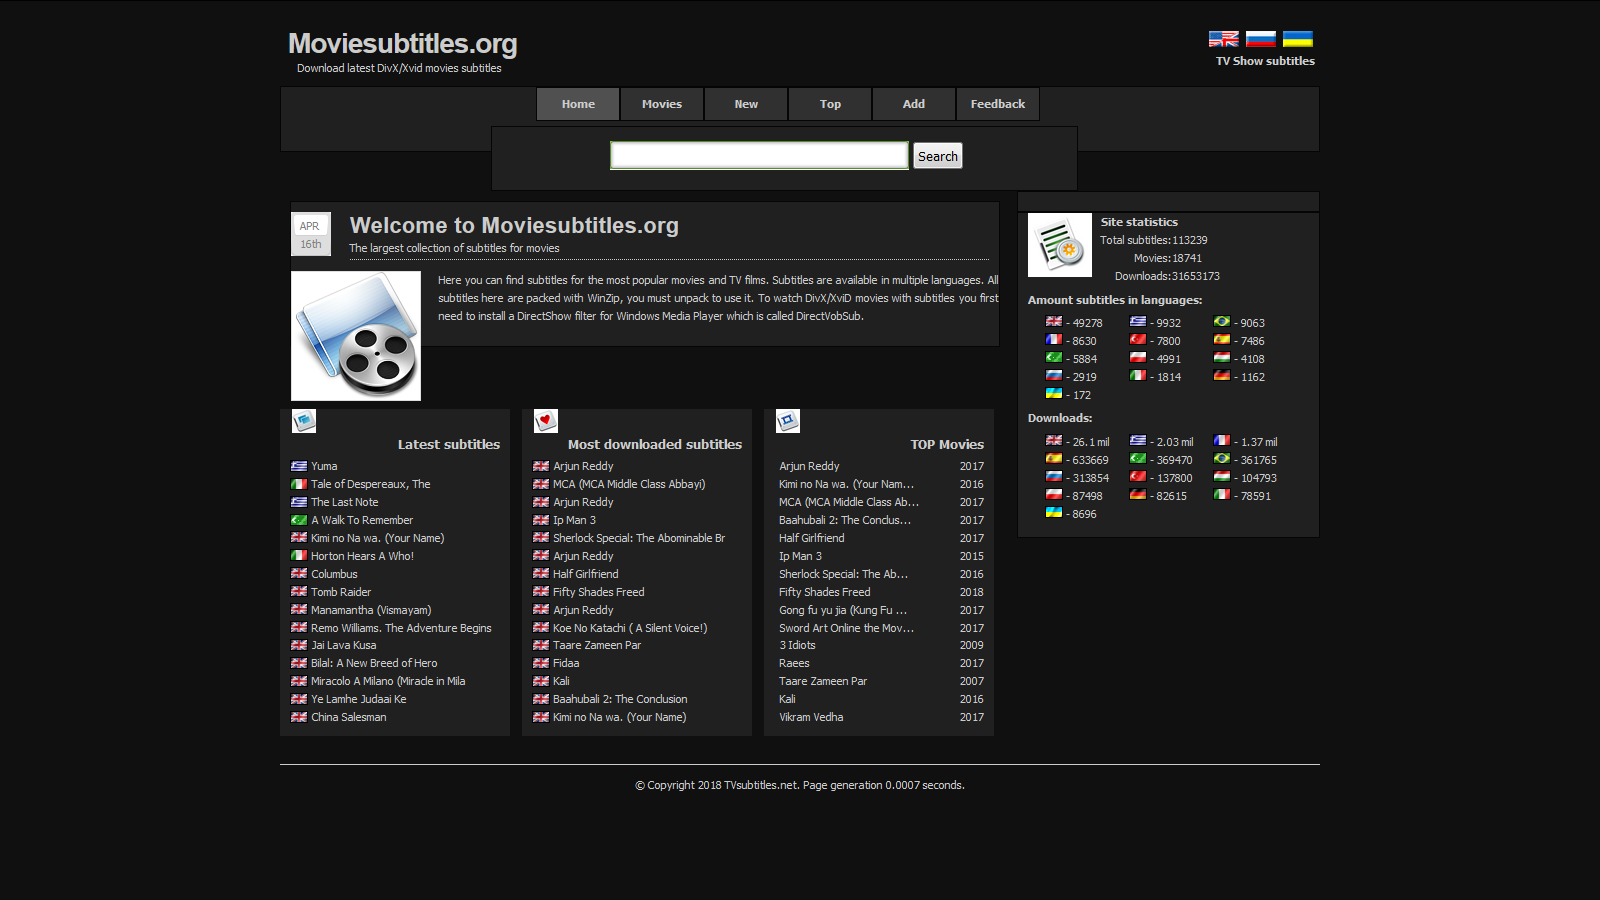
Task: Open The Last Note subtitle
Action: coord(345,502)
